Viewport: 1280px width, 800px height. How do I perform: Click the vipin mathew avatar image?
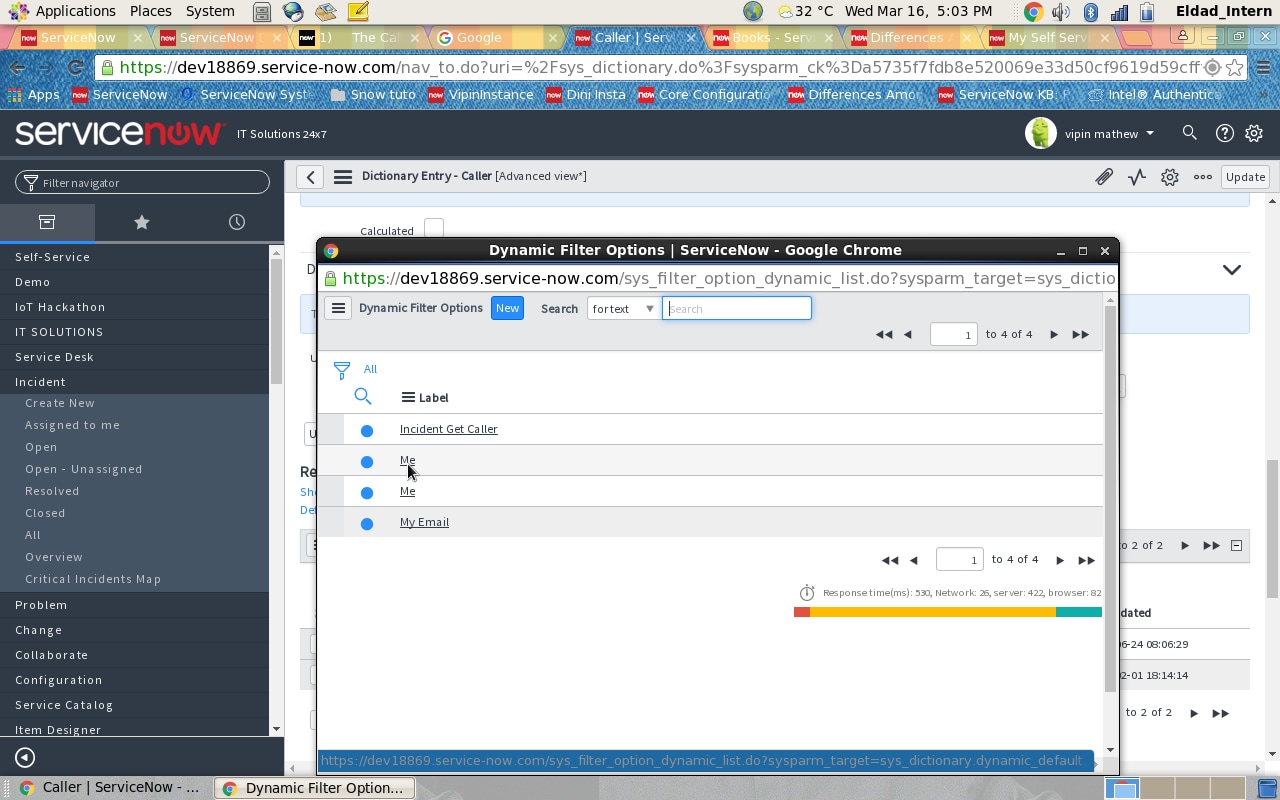click(x=1041, y=133)
